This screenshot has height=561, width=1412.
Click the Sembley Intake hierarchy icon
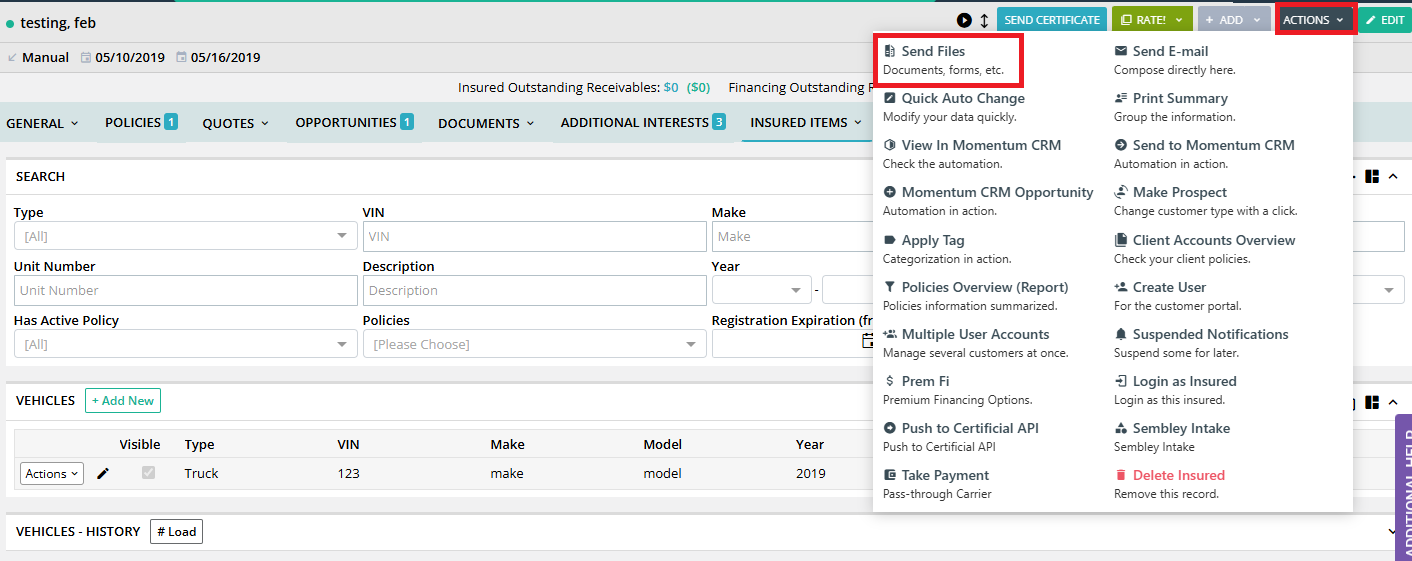click(x=1121, y=428)
